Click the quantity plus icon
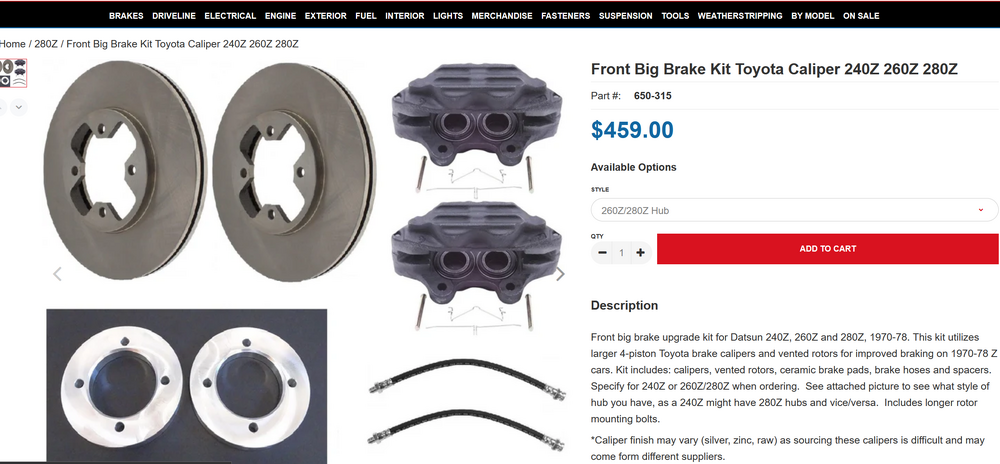Image resolution: width=1000 pixels, height=464 pixels. (640, 253)
